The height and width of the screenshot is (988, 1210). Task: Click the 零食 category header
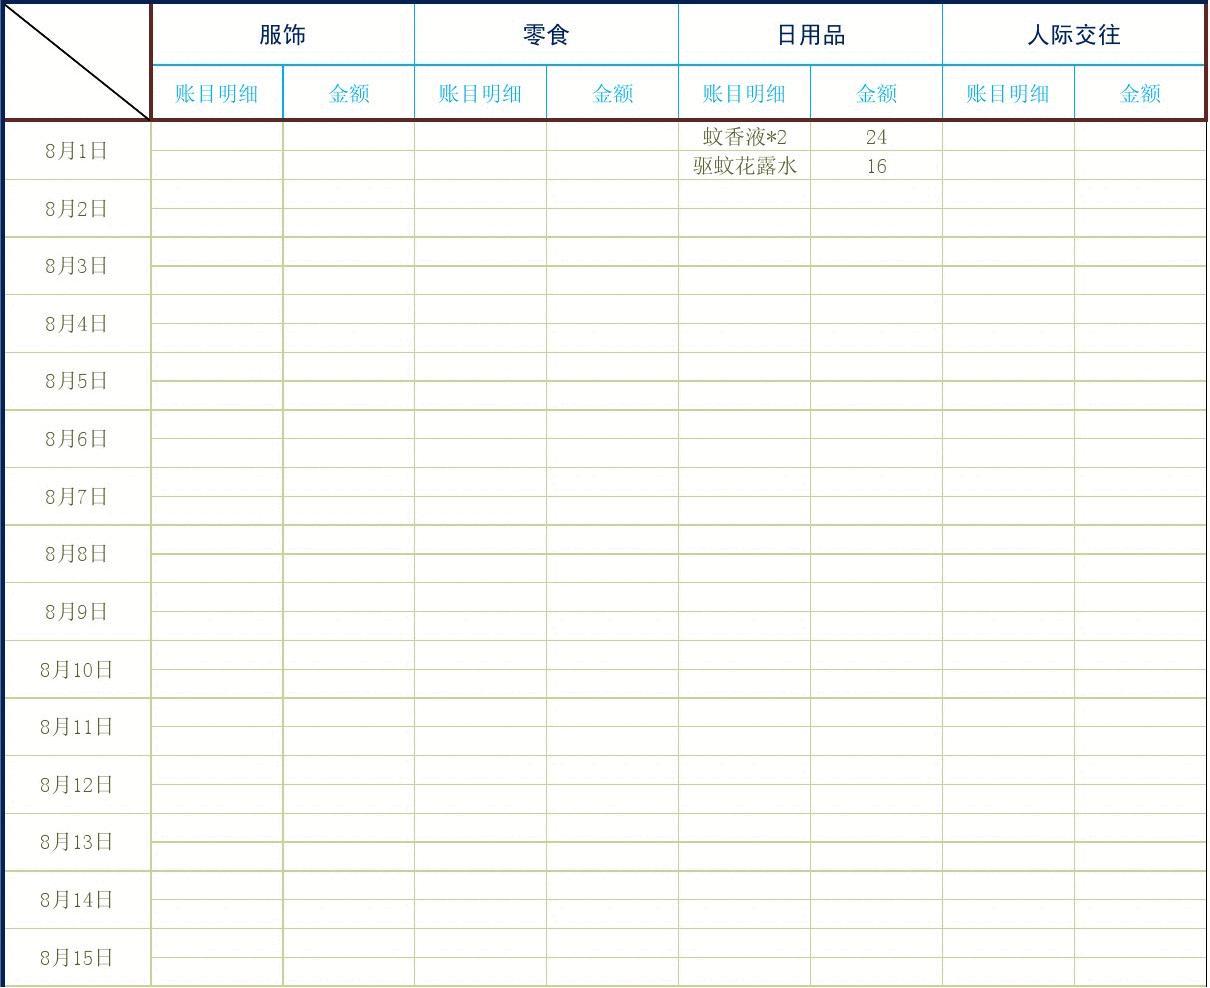tap(546, 35)
